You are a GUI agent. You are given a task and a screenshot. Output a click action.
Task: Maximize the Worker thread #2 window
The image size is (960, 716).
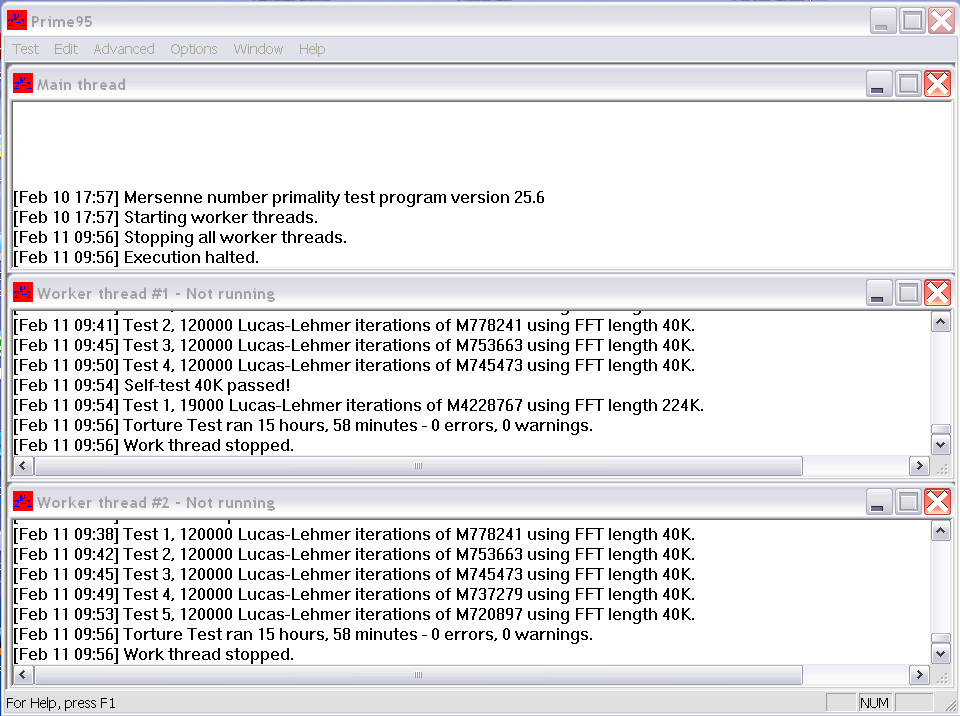[908, 502]
